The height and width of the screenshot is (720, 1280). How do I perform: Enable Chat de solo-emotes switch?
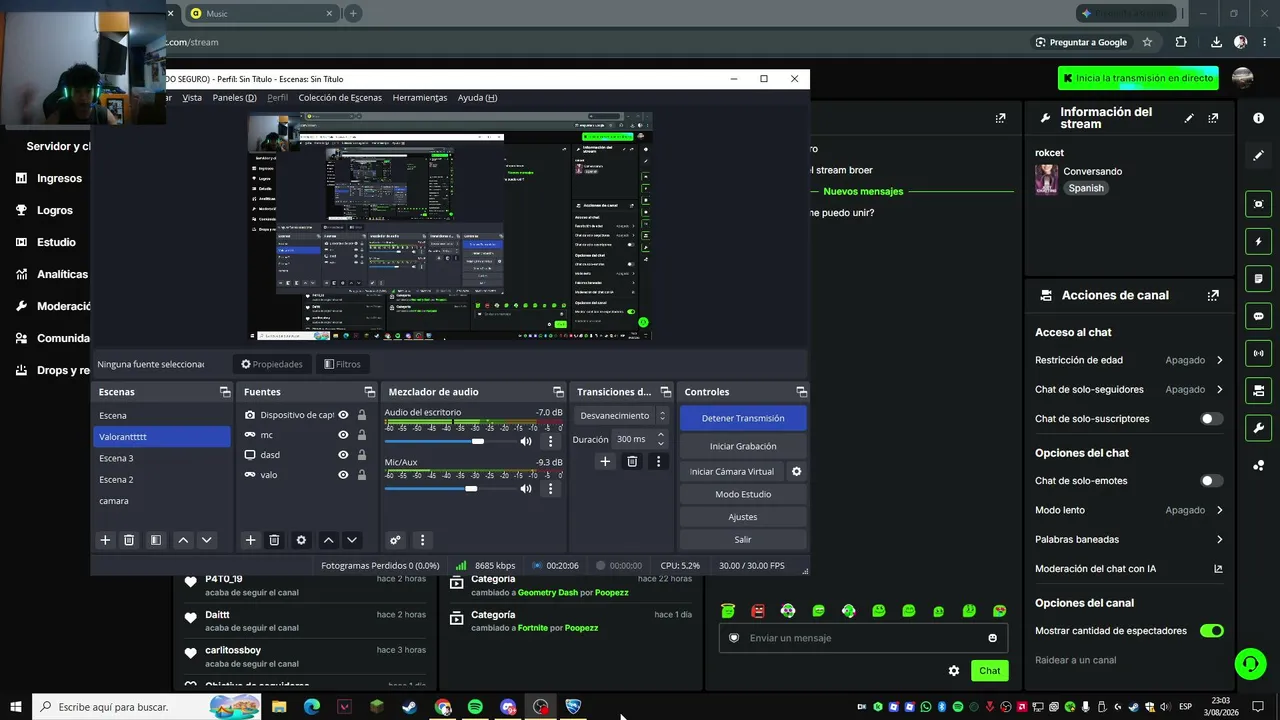pos(1211,481)
